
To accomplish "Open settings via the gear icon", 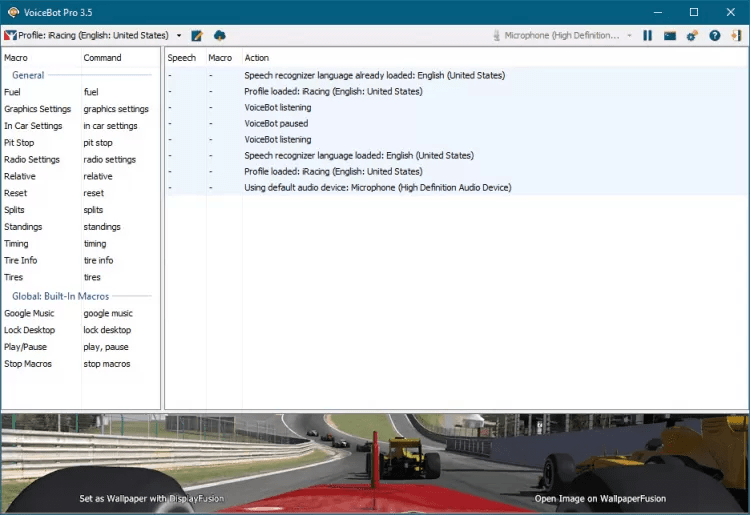I will coord(692,35).
